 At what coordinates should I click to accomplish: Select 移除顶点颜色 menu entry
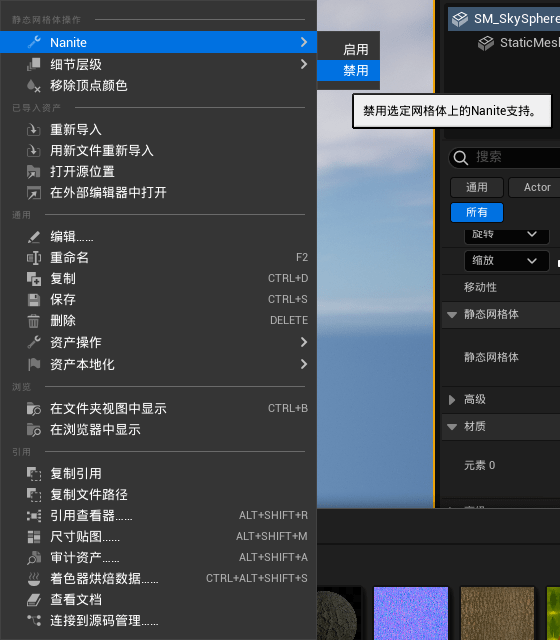158,86
